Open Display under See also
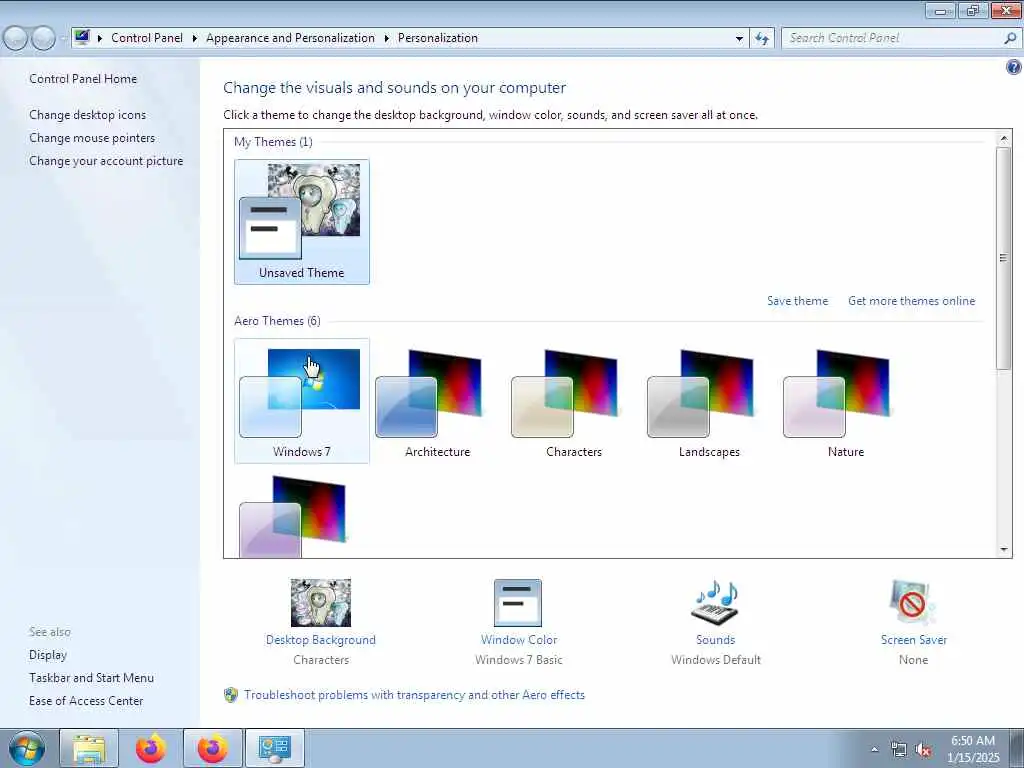Screen dimensions: 1024x768 48,655
